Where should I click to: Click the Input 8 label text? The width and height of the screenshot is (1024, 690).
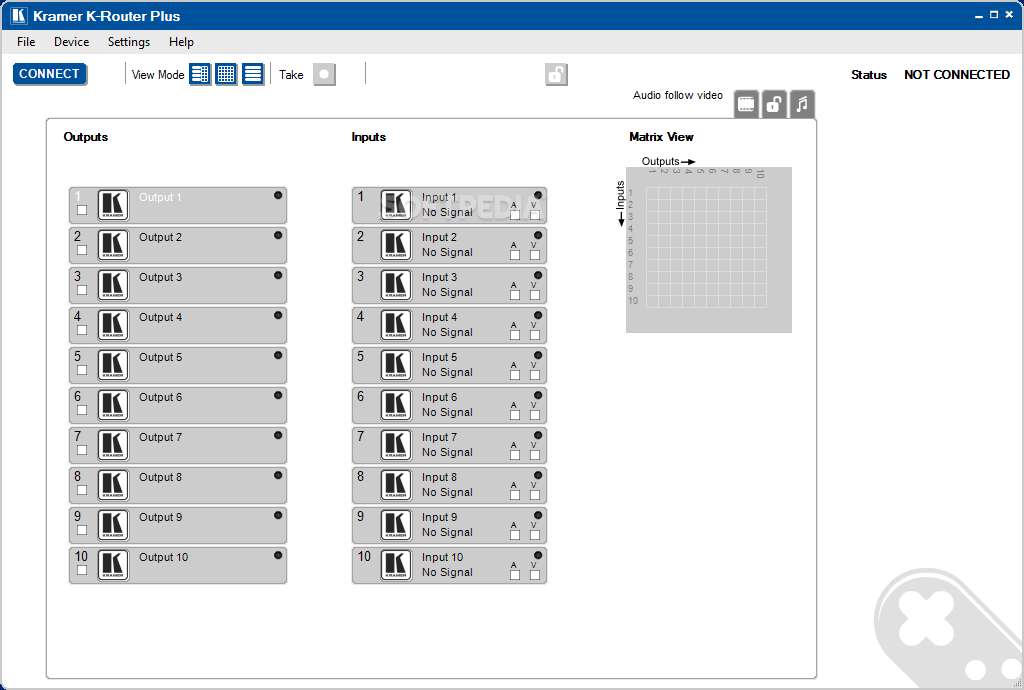click(x=440, y=477)
